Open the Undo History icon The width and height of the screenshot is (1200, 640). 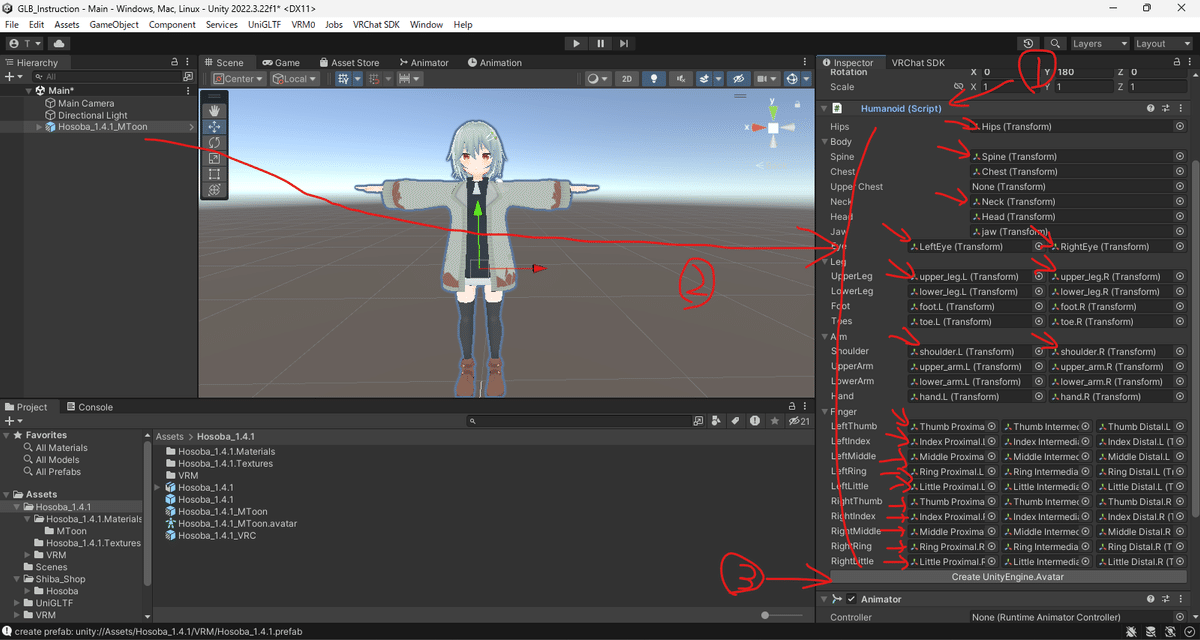1029,44
